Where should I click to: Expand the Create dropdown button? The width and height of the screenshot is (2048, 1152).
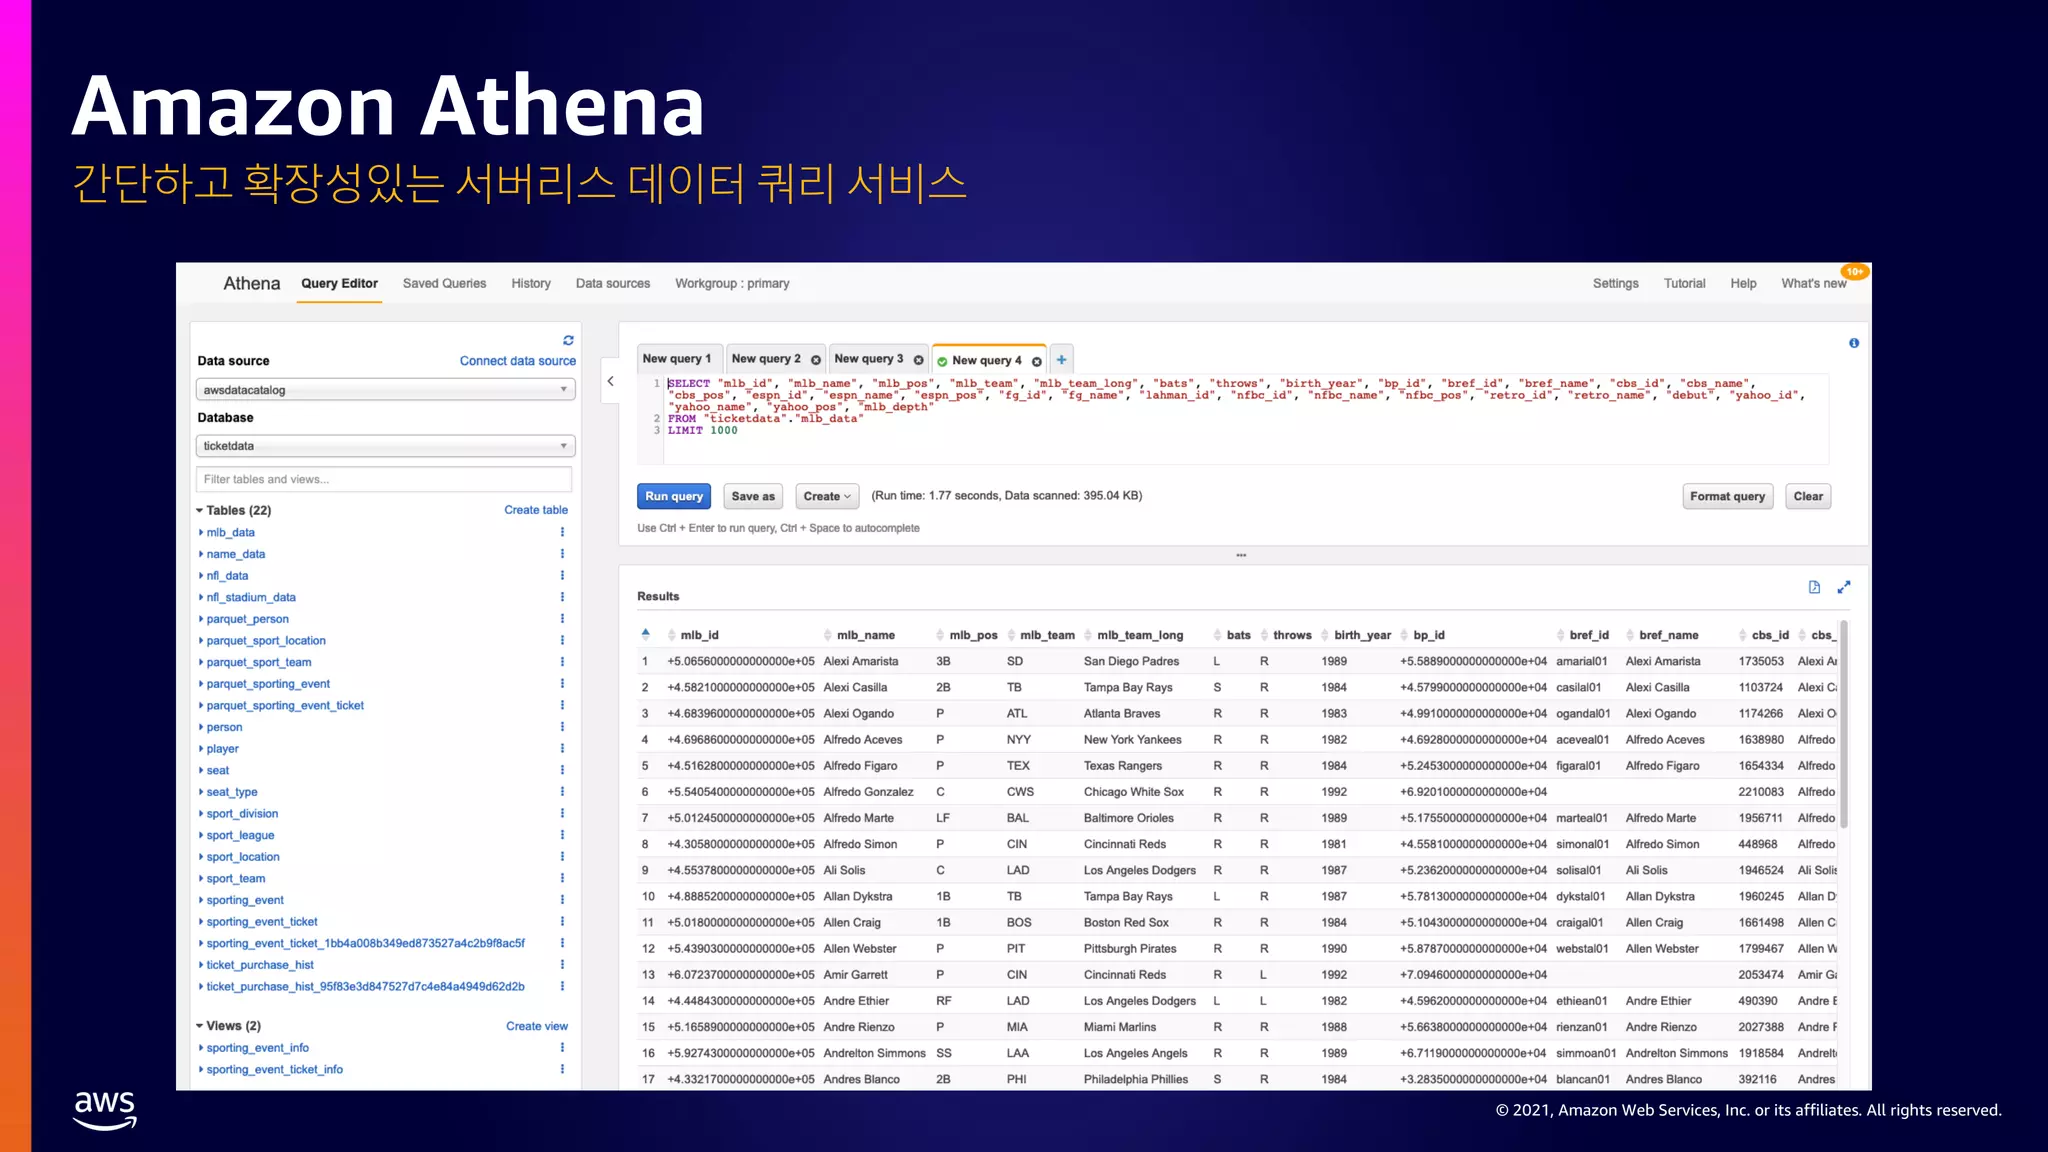pos(827,496)
